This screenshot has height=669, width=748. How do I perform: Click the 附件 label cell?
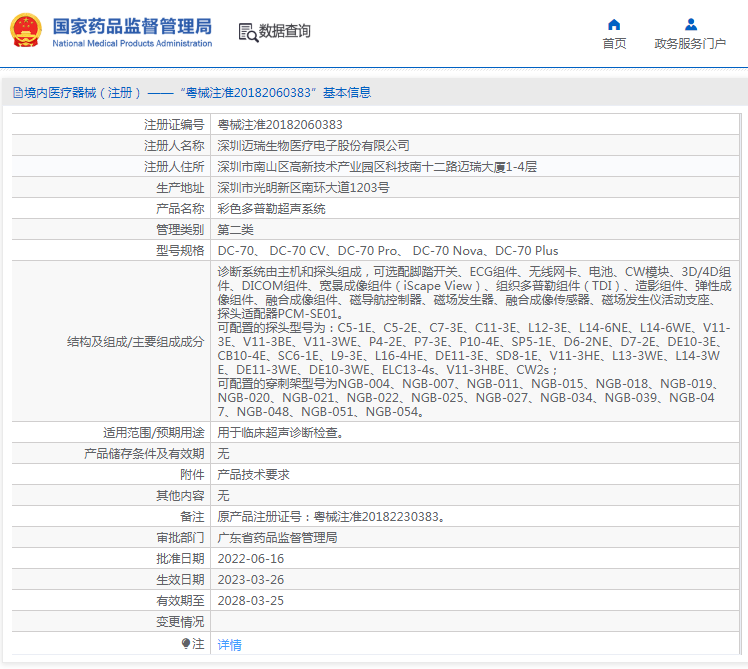pos(111,475)
